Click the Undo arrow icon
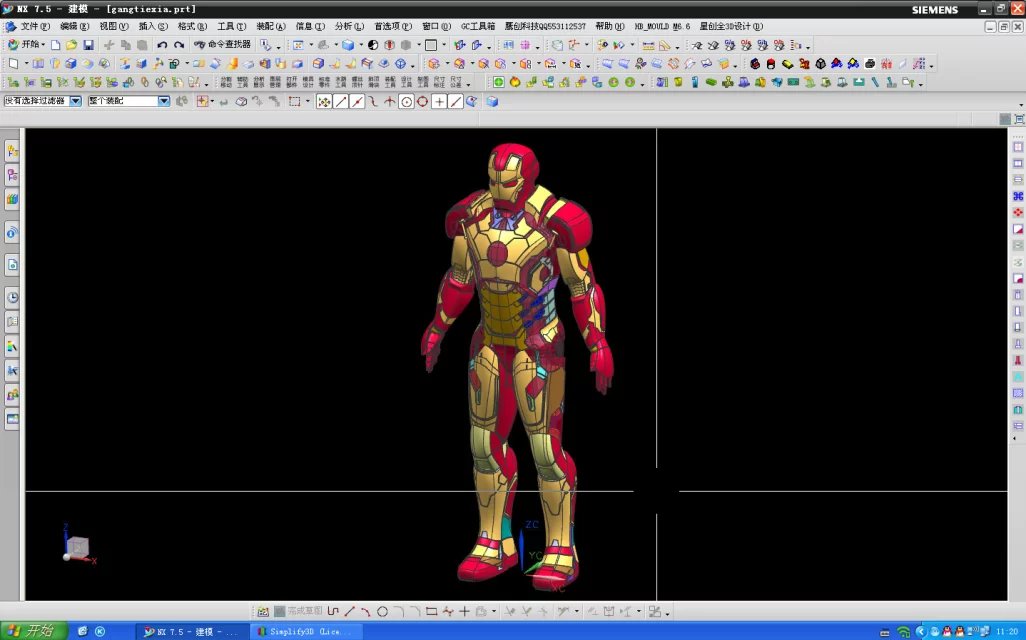Screen dimensions: 1026x640 (x=162, y=45)
